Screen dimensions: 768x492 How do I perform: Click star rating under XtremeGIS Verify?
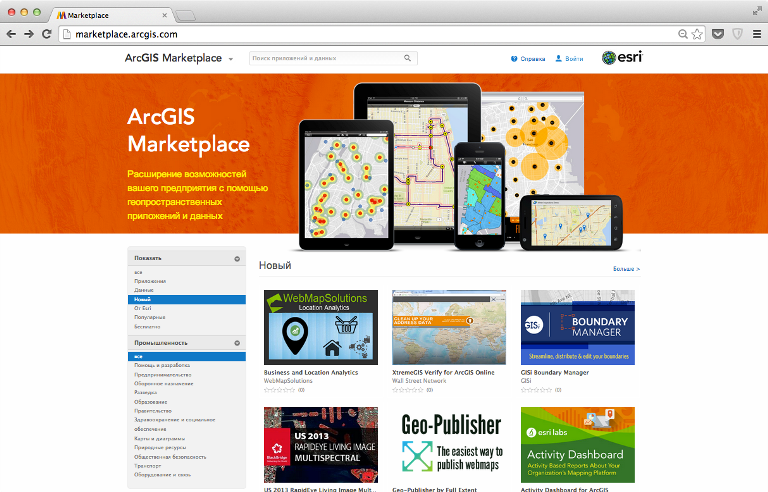[408, 390]
